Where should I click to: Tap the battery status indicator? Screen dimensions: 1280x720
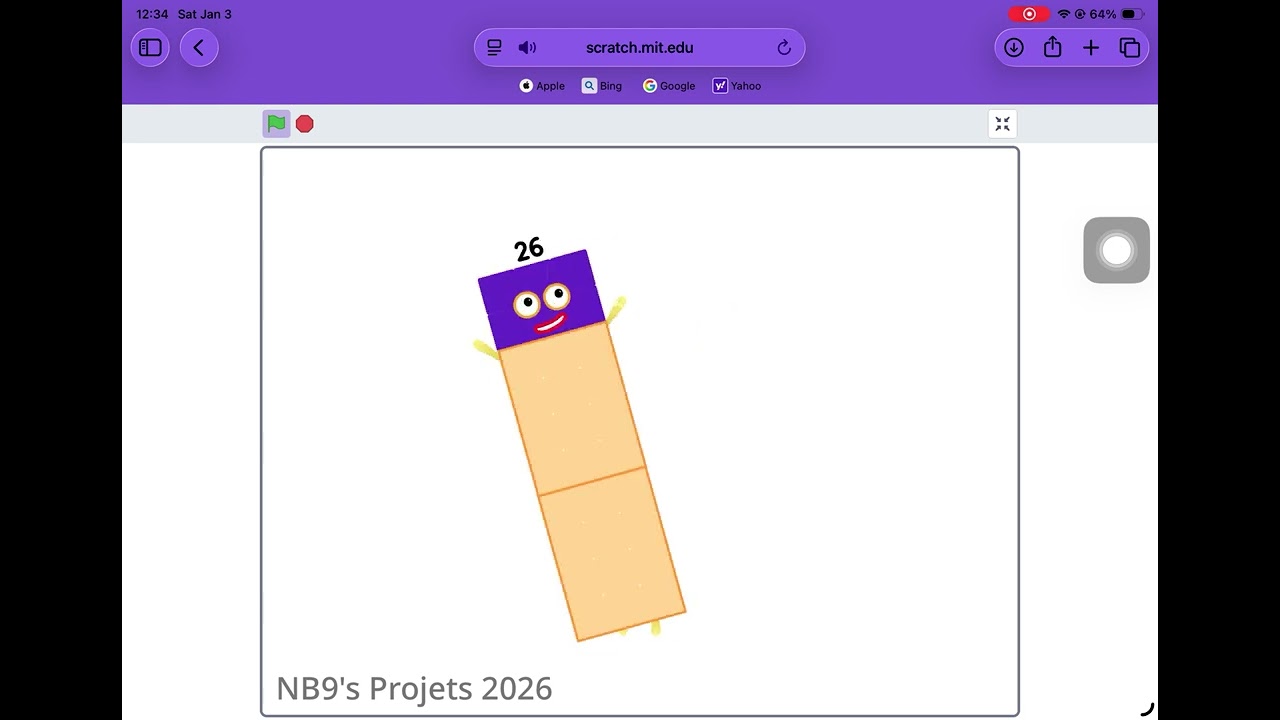coord(1131,14)
